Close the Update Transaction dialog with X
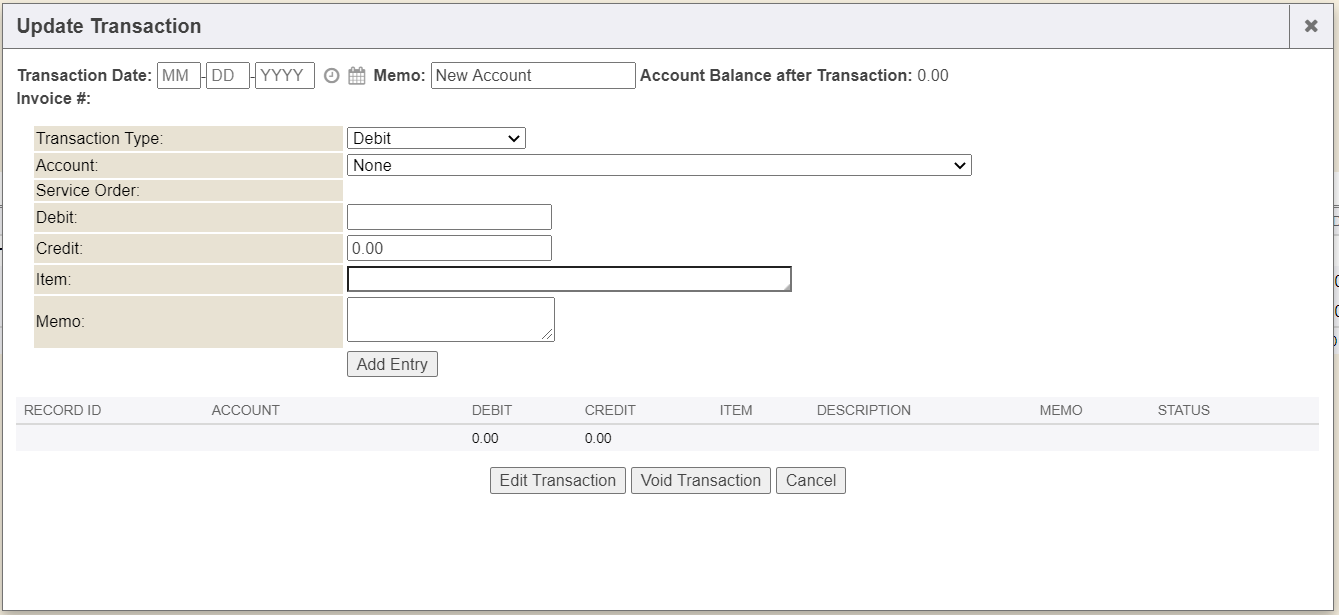 (x=1311, y=26)
